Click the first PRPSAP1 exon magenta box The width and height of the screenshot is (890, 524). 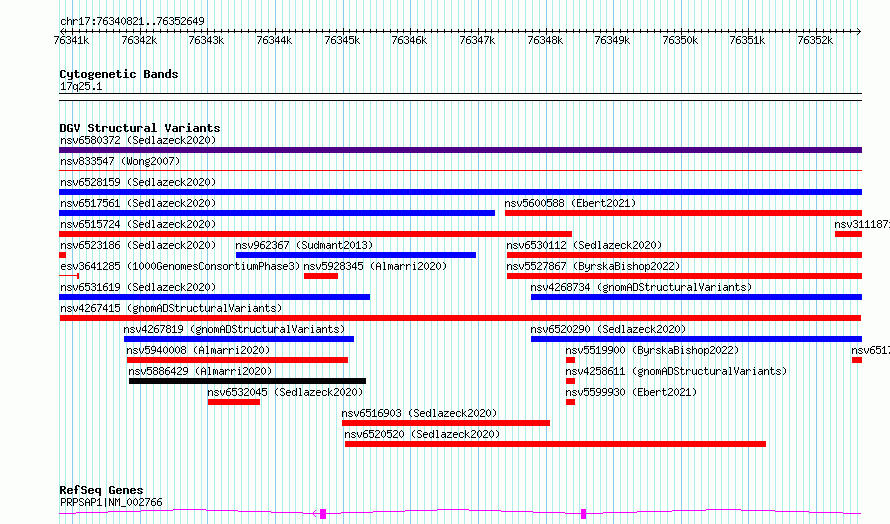click(x=323, y=514)
